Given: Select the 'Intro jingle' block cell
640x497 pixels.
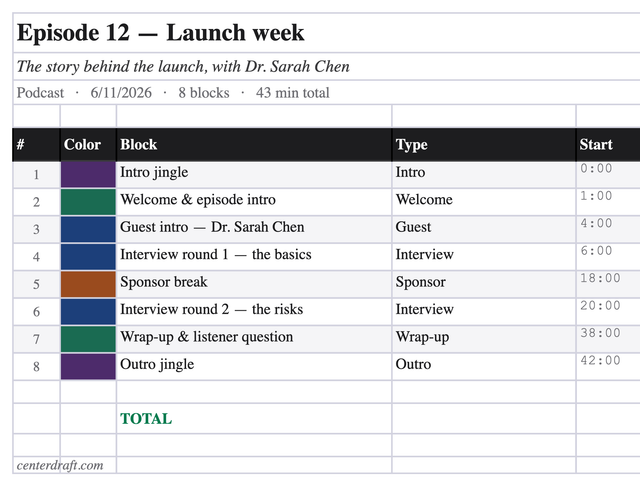Looking at the screenshot, I should tap(254, 175).
